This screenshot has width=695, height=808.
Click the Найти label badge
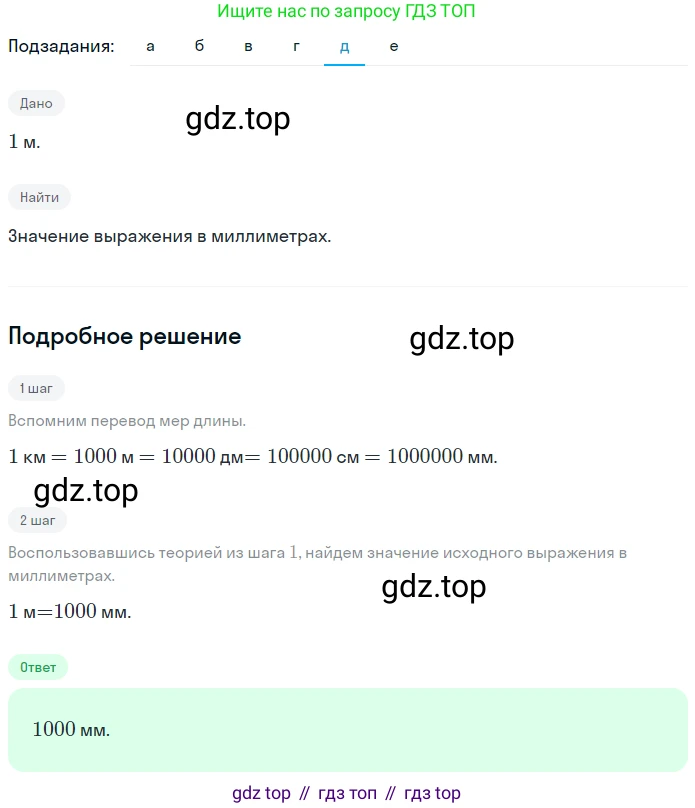tap(39, 197)
